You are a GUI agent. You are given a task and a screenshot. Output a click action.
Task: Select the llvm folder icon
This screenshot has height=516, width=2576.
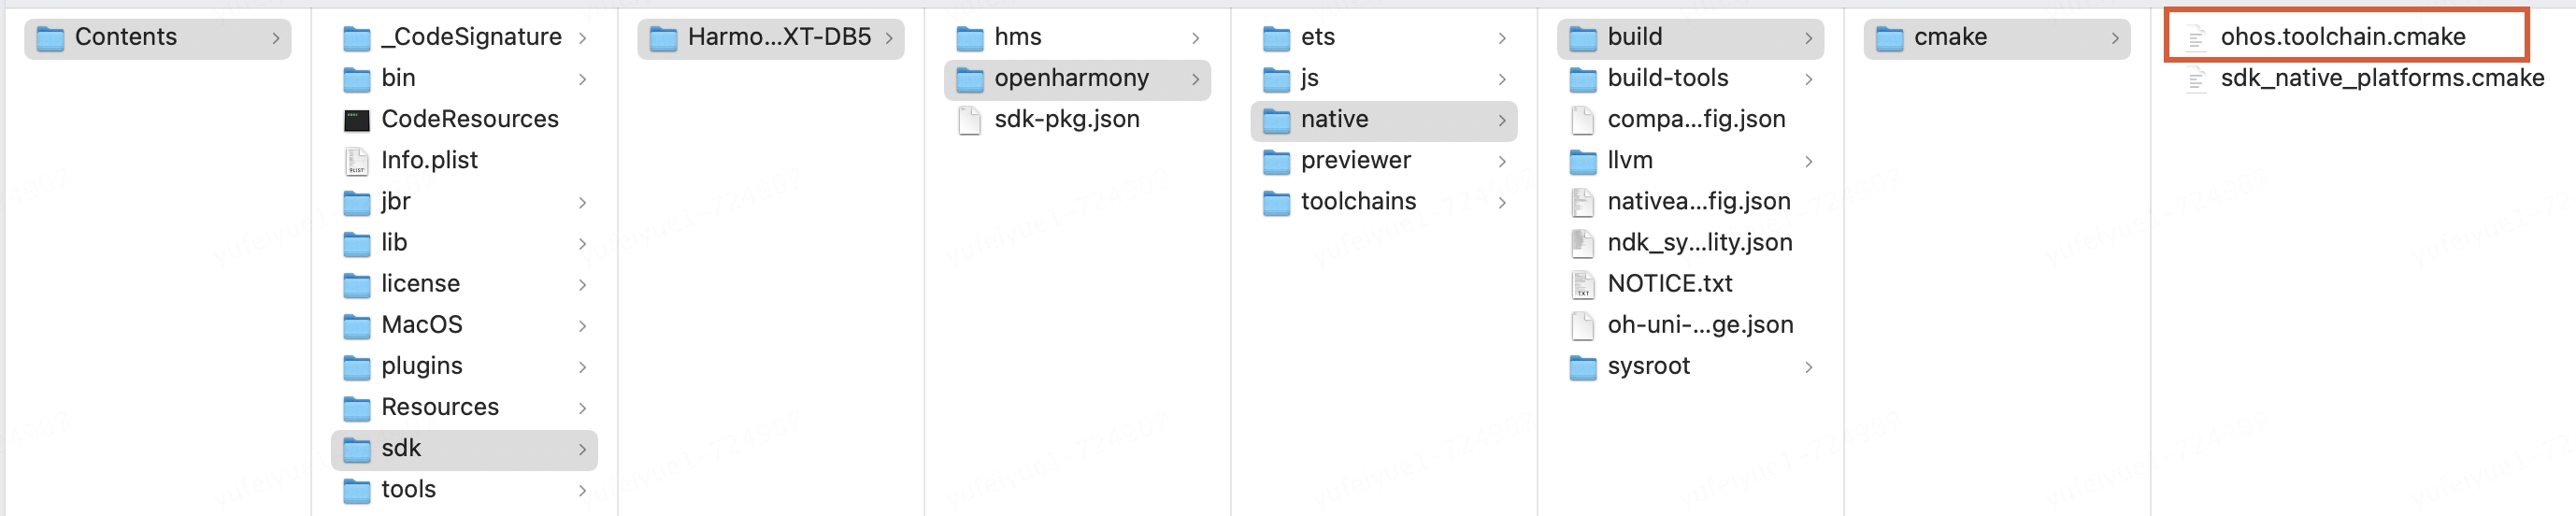pyautogui.click(x=1583, y=161)
